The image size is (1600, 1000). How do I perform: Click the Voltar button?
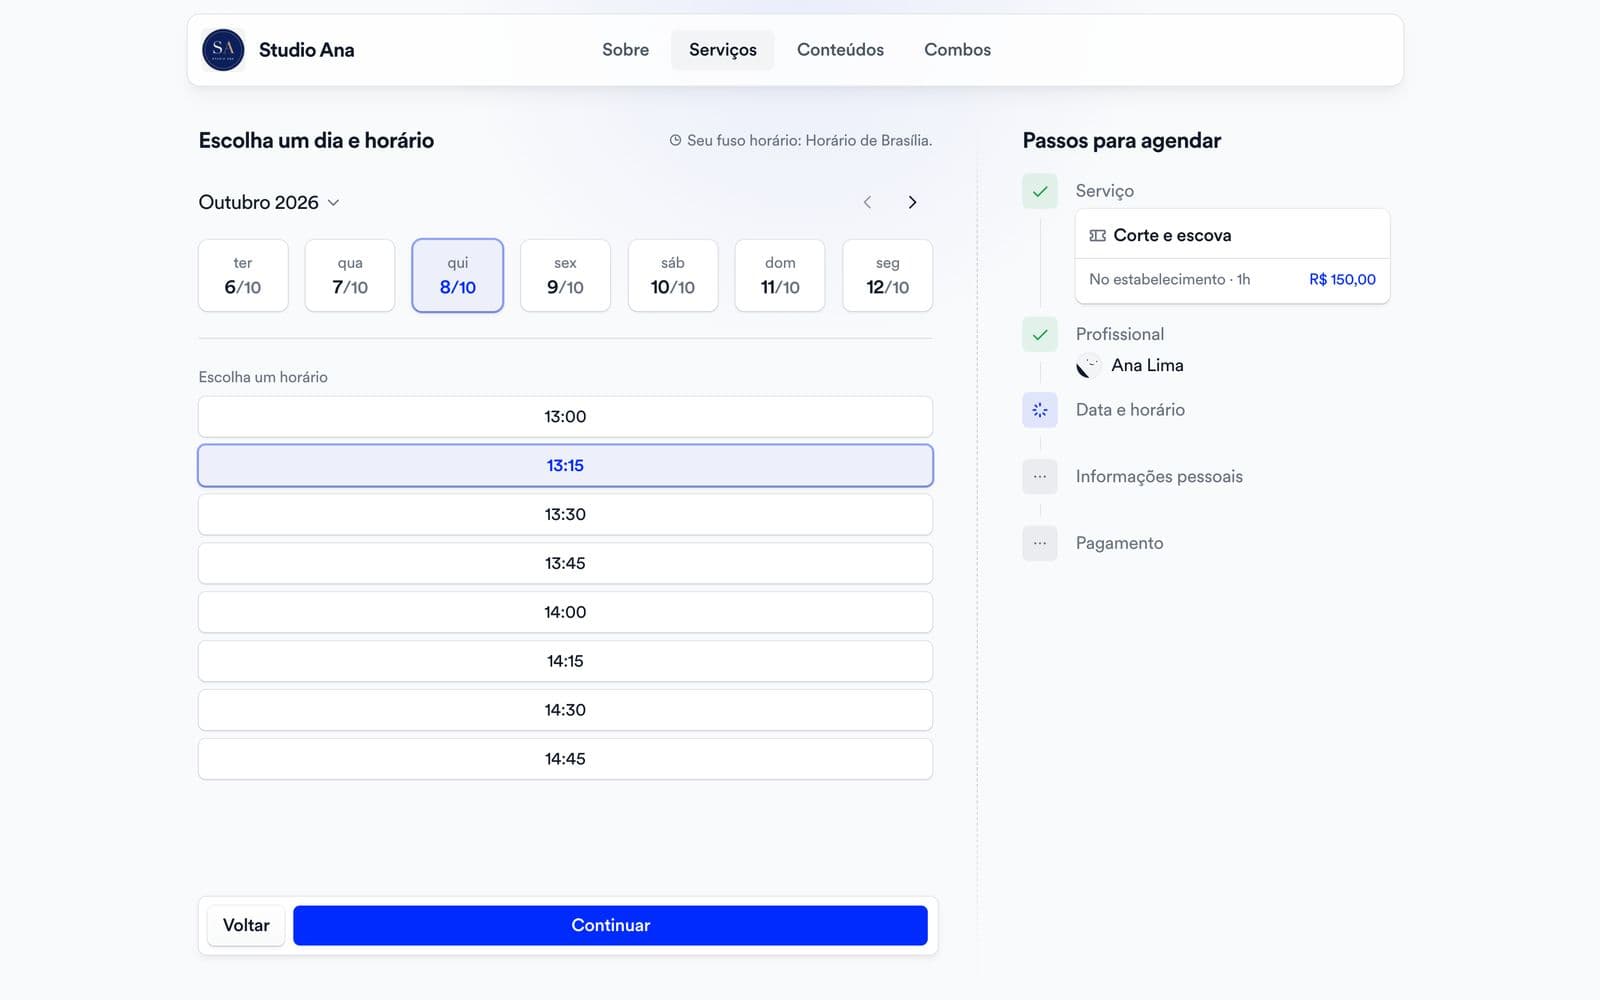coord(246,926)
